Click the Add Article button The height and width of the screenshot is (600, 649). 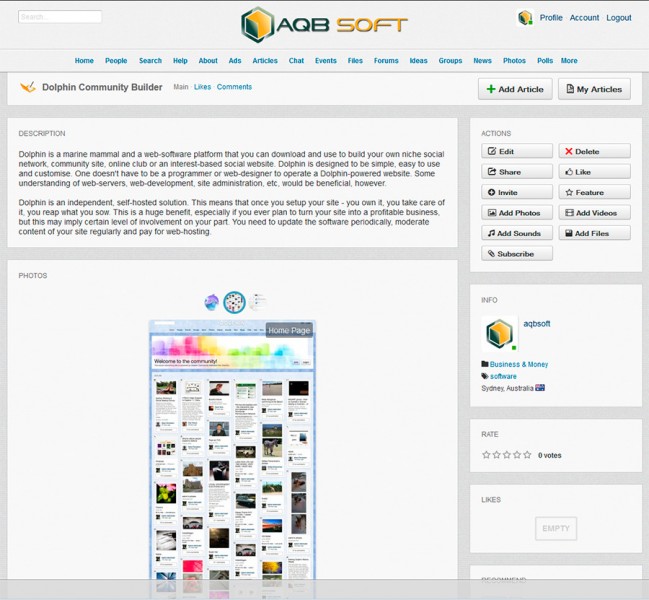click(x=515, y=89)
